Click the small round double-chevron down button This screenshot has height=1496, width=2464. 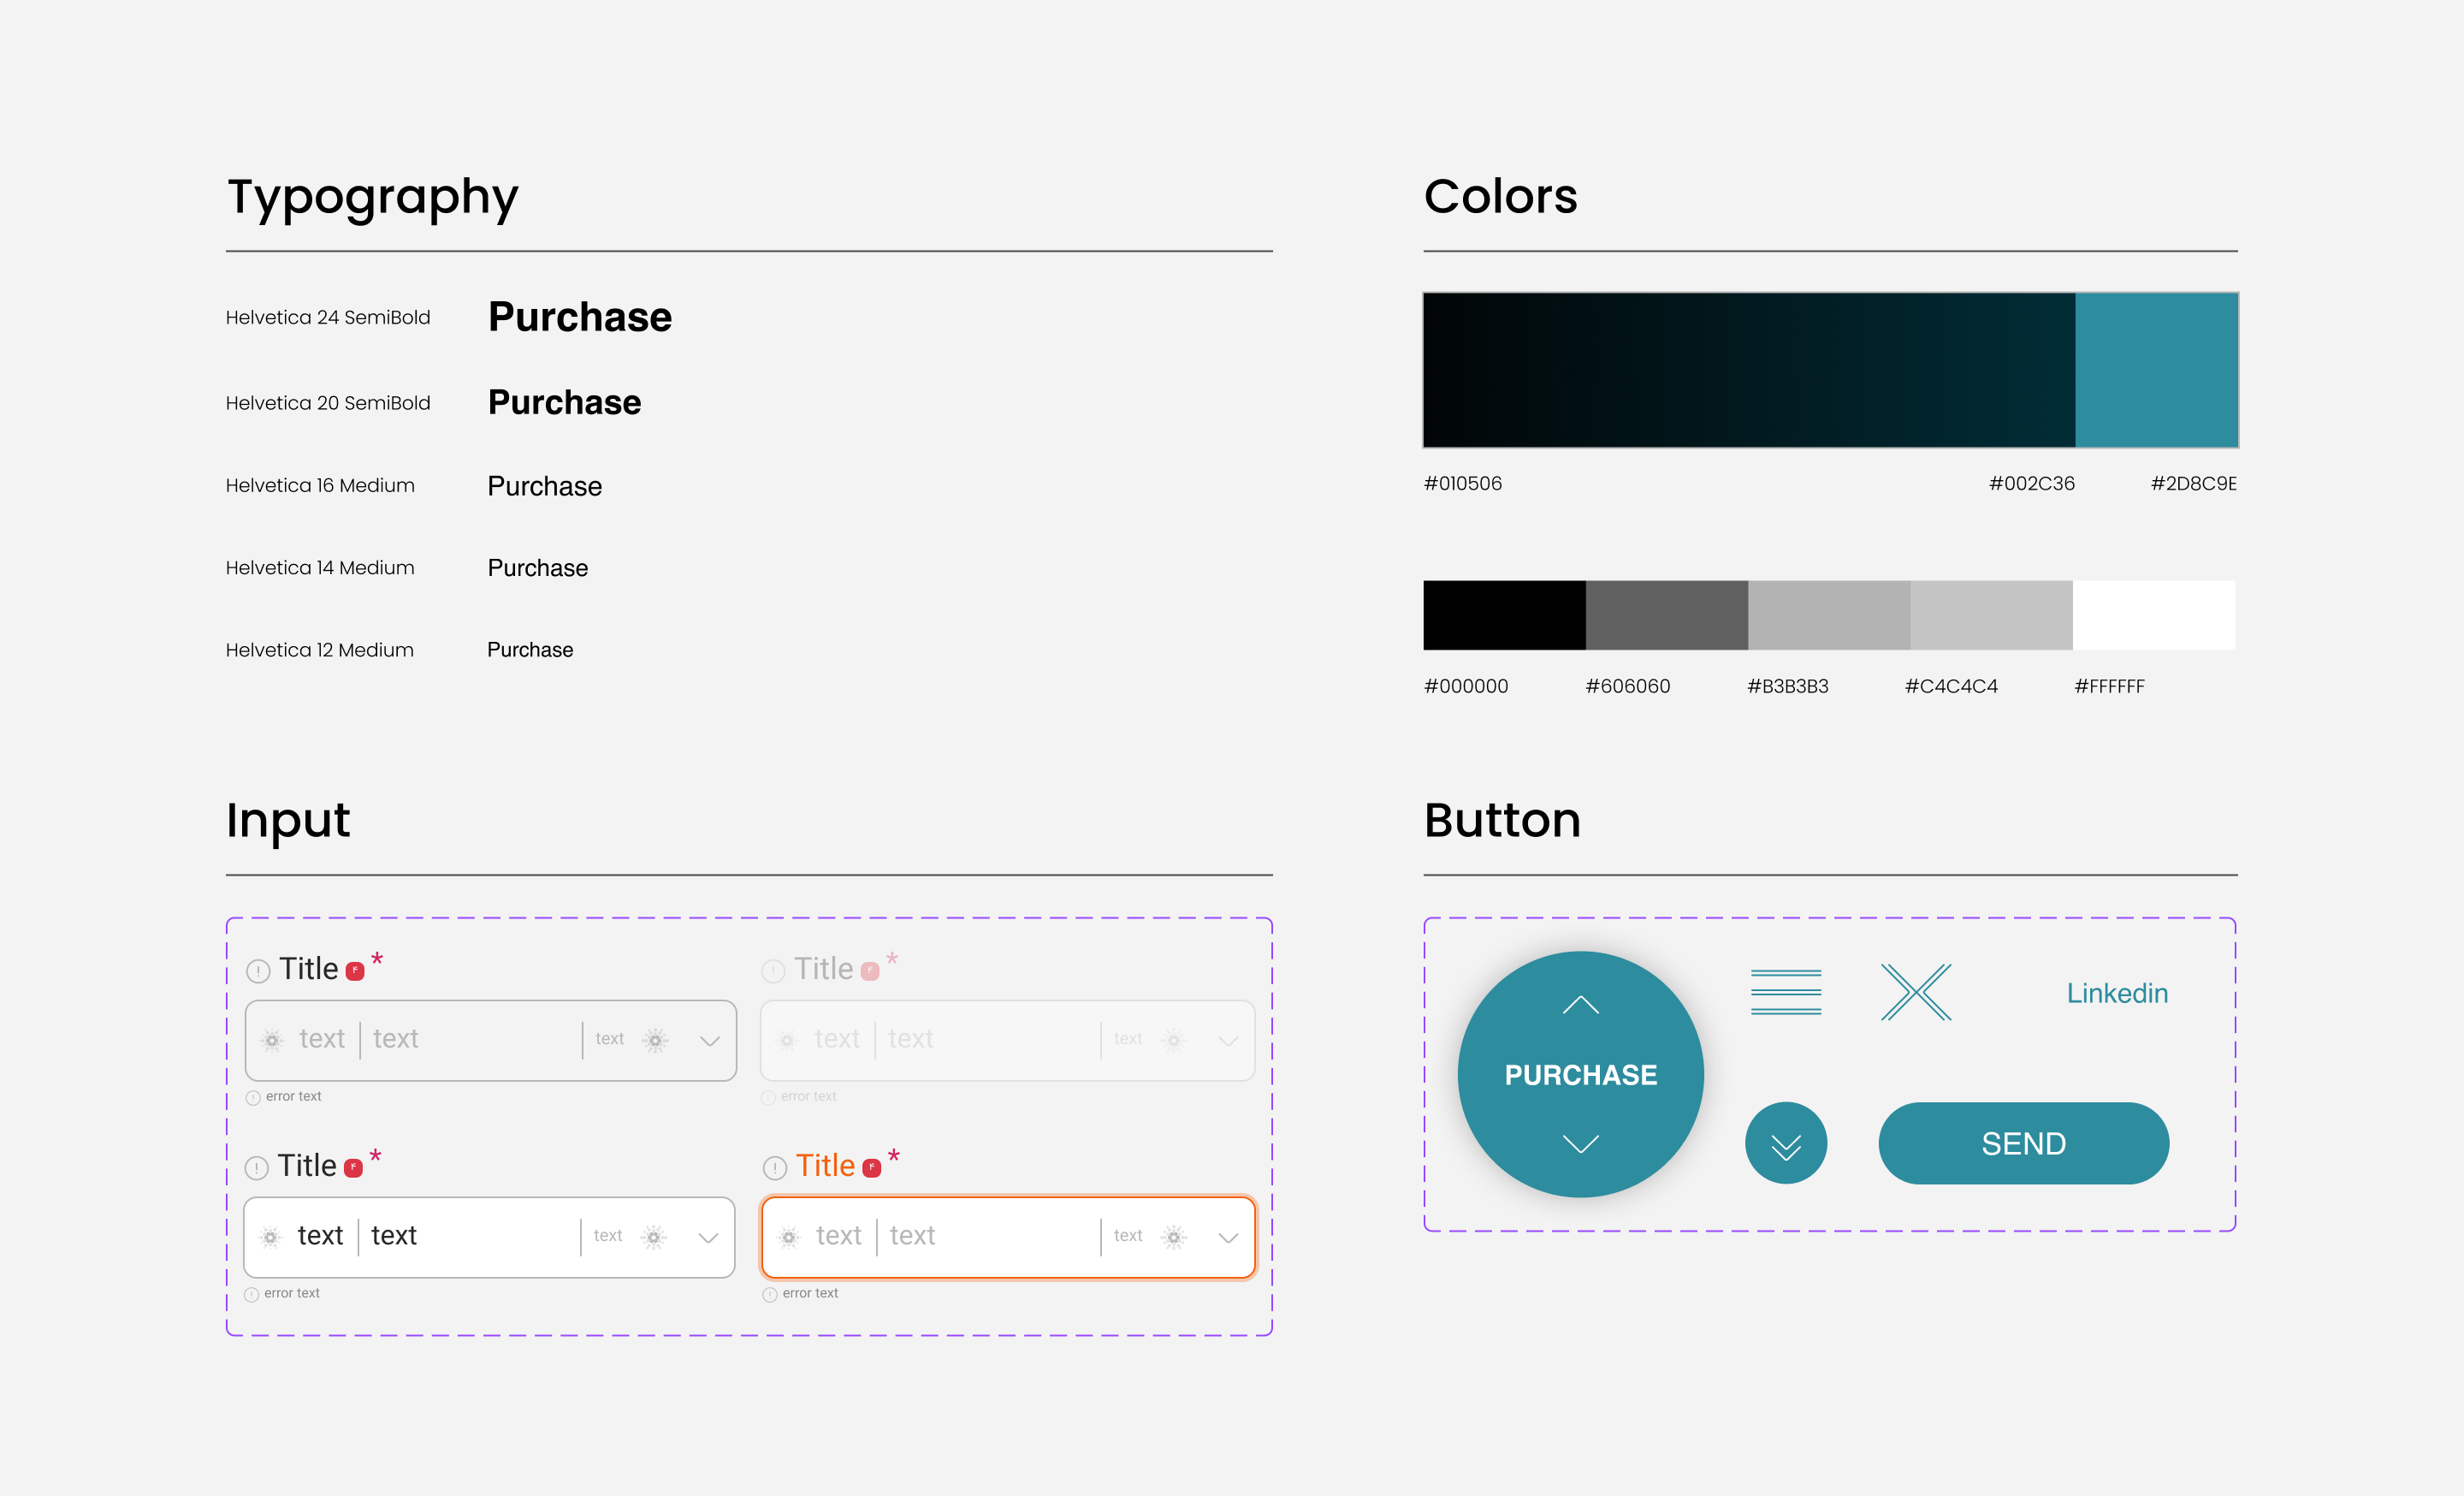[x=1786, y=1143]
